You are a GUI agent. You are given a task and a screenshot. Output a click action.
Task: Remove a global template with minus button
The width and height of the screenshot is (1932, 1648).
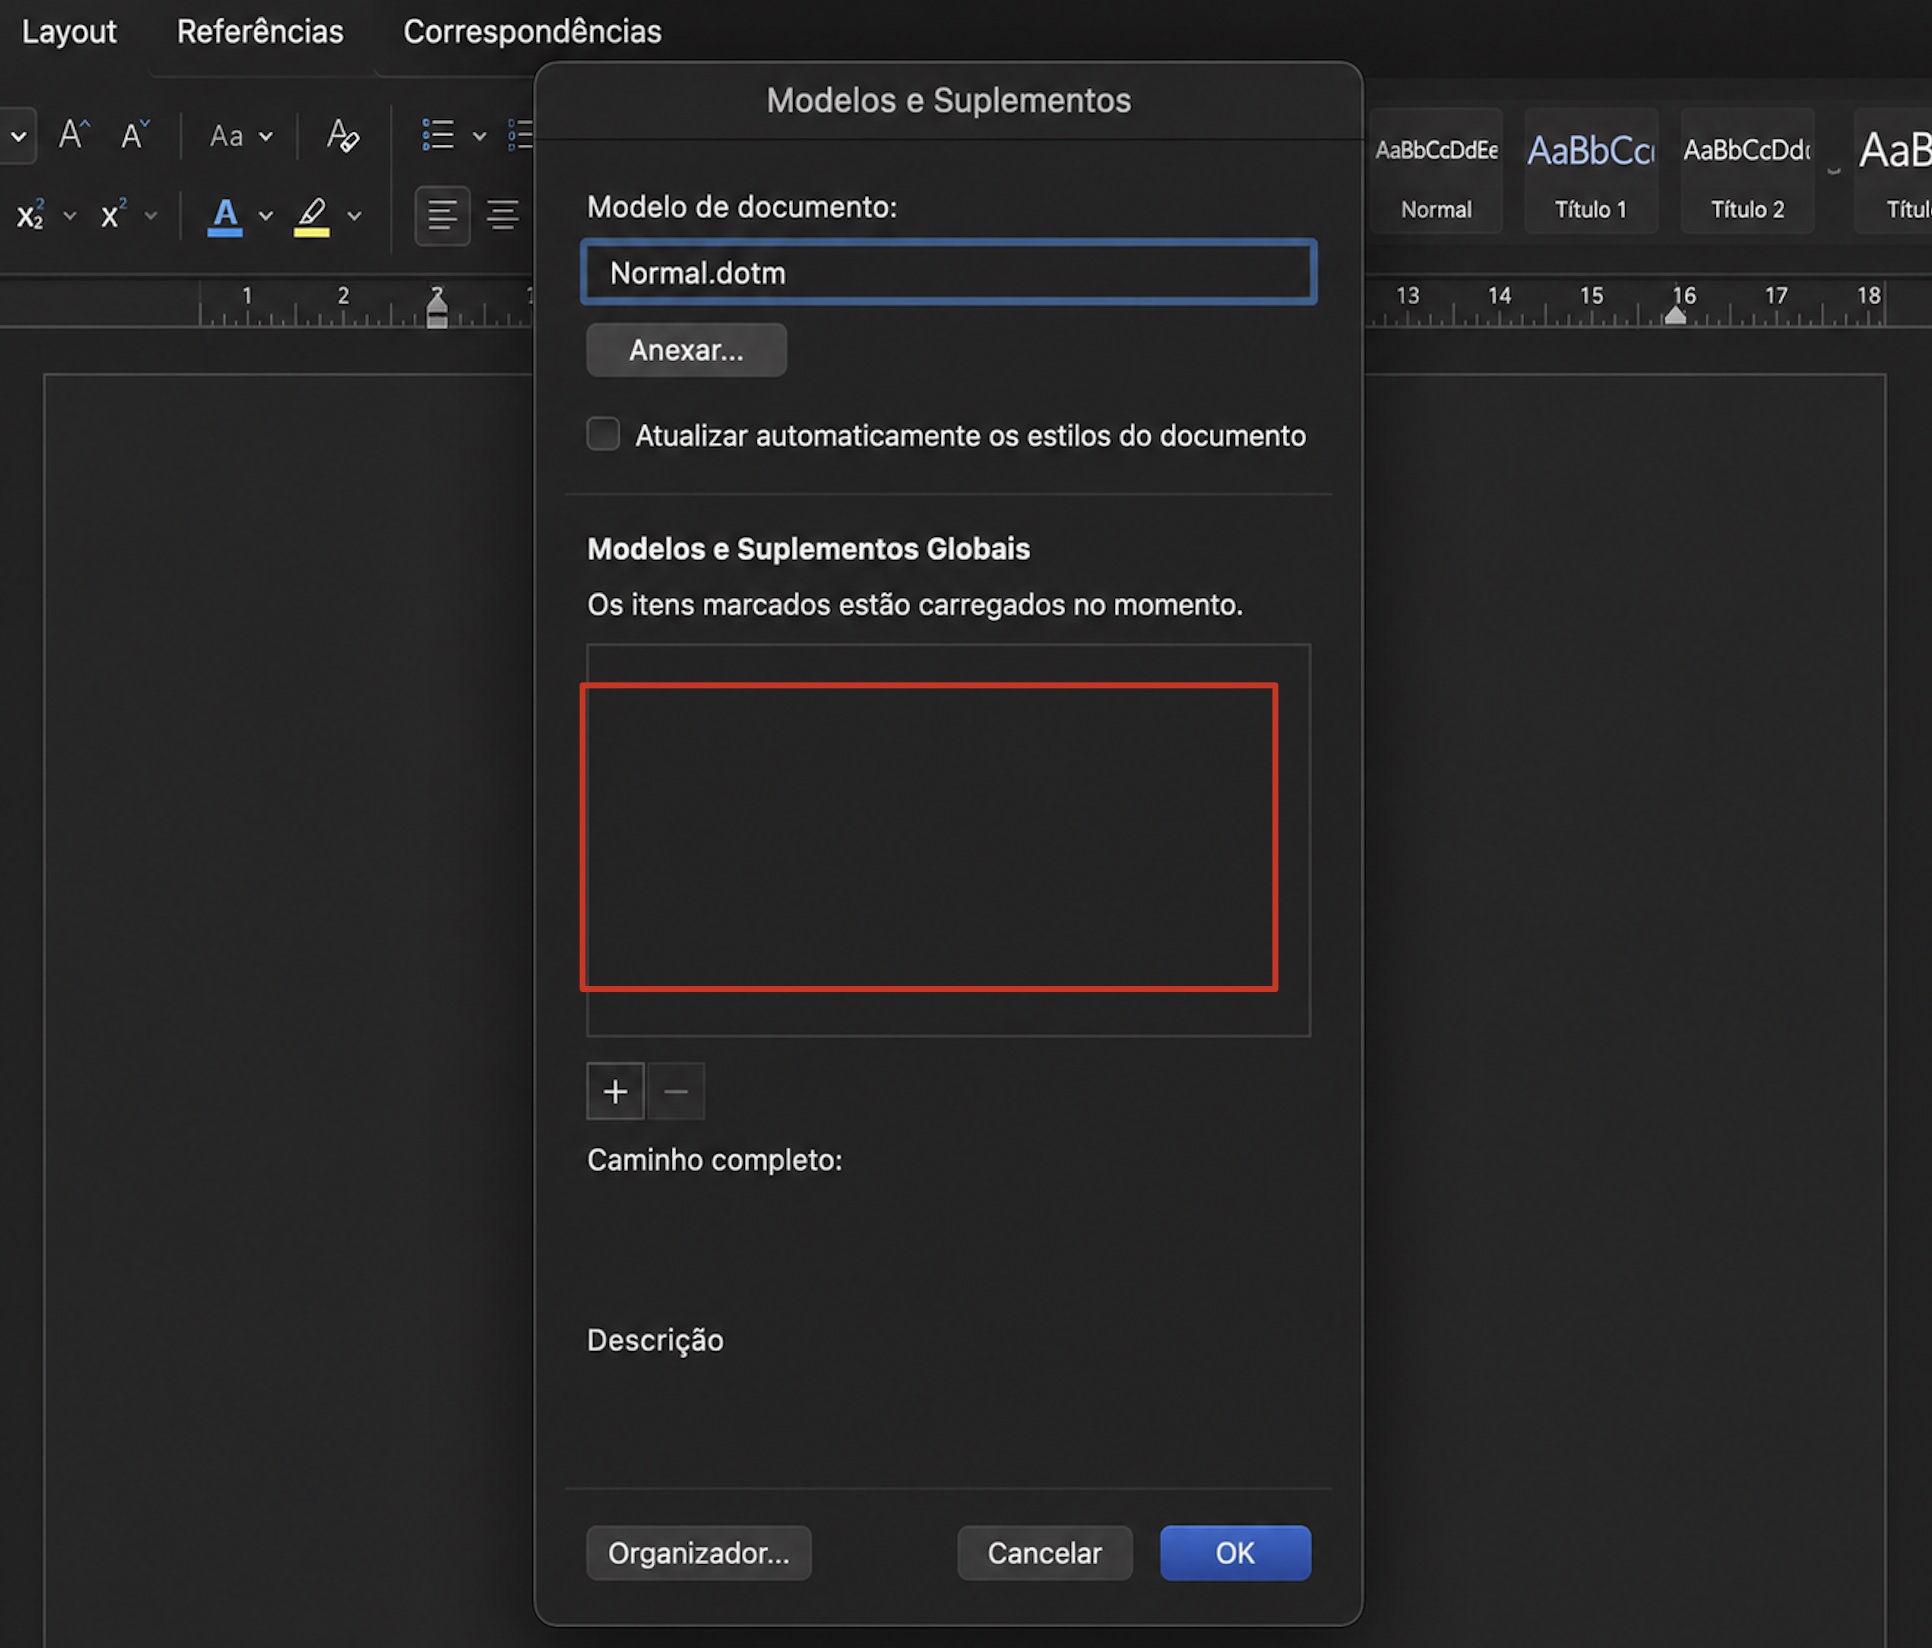(x=676, y=1091)
